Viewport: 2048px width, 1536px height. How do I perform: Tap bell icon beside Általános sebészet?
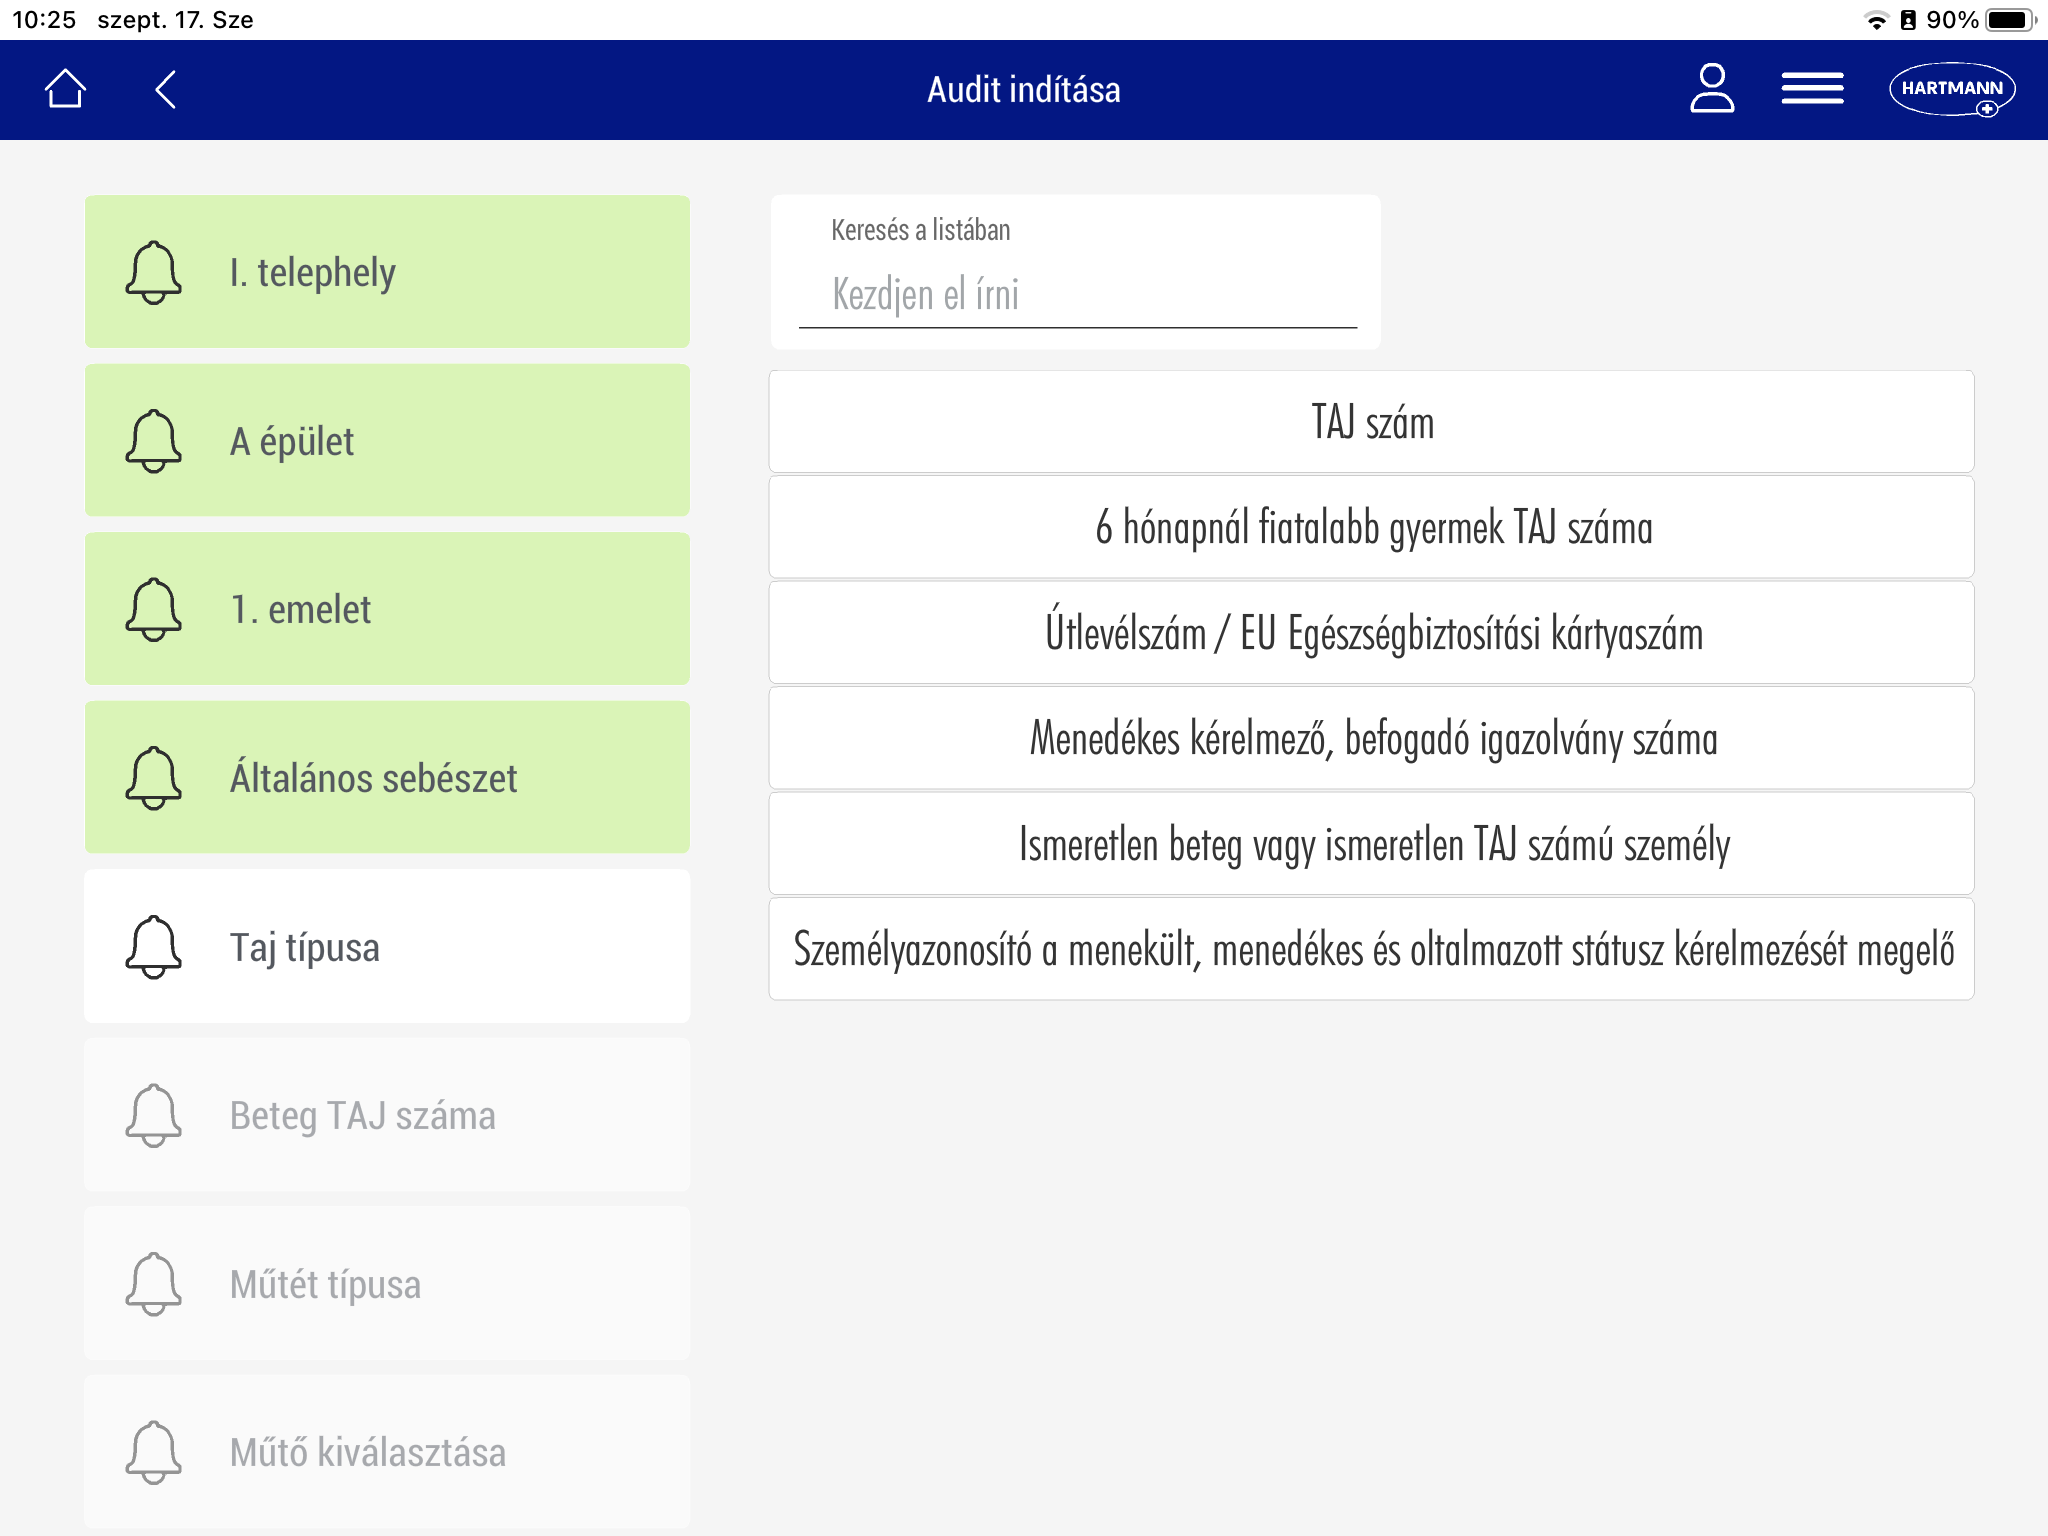coord(153,777)
